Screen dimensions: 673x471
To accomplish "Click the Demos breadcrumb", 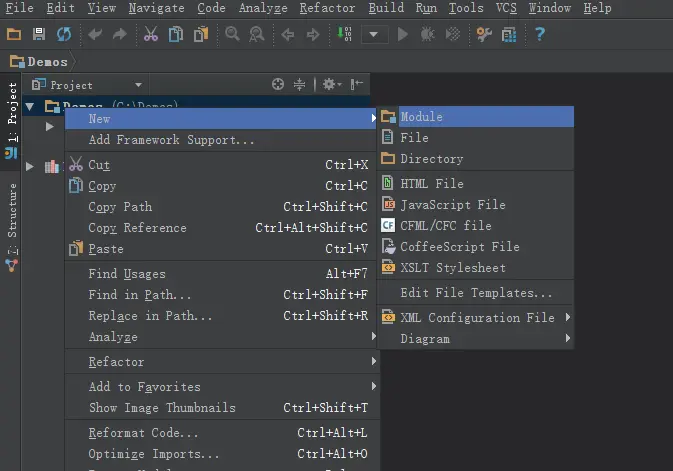I will tap(39, 62).
